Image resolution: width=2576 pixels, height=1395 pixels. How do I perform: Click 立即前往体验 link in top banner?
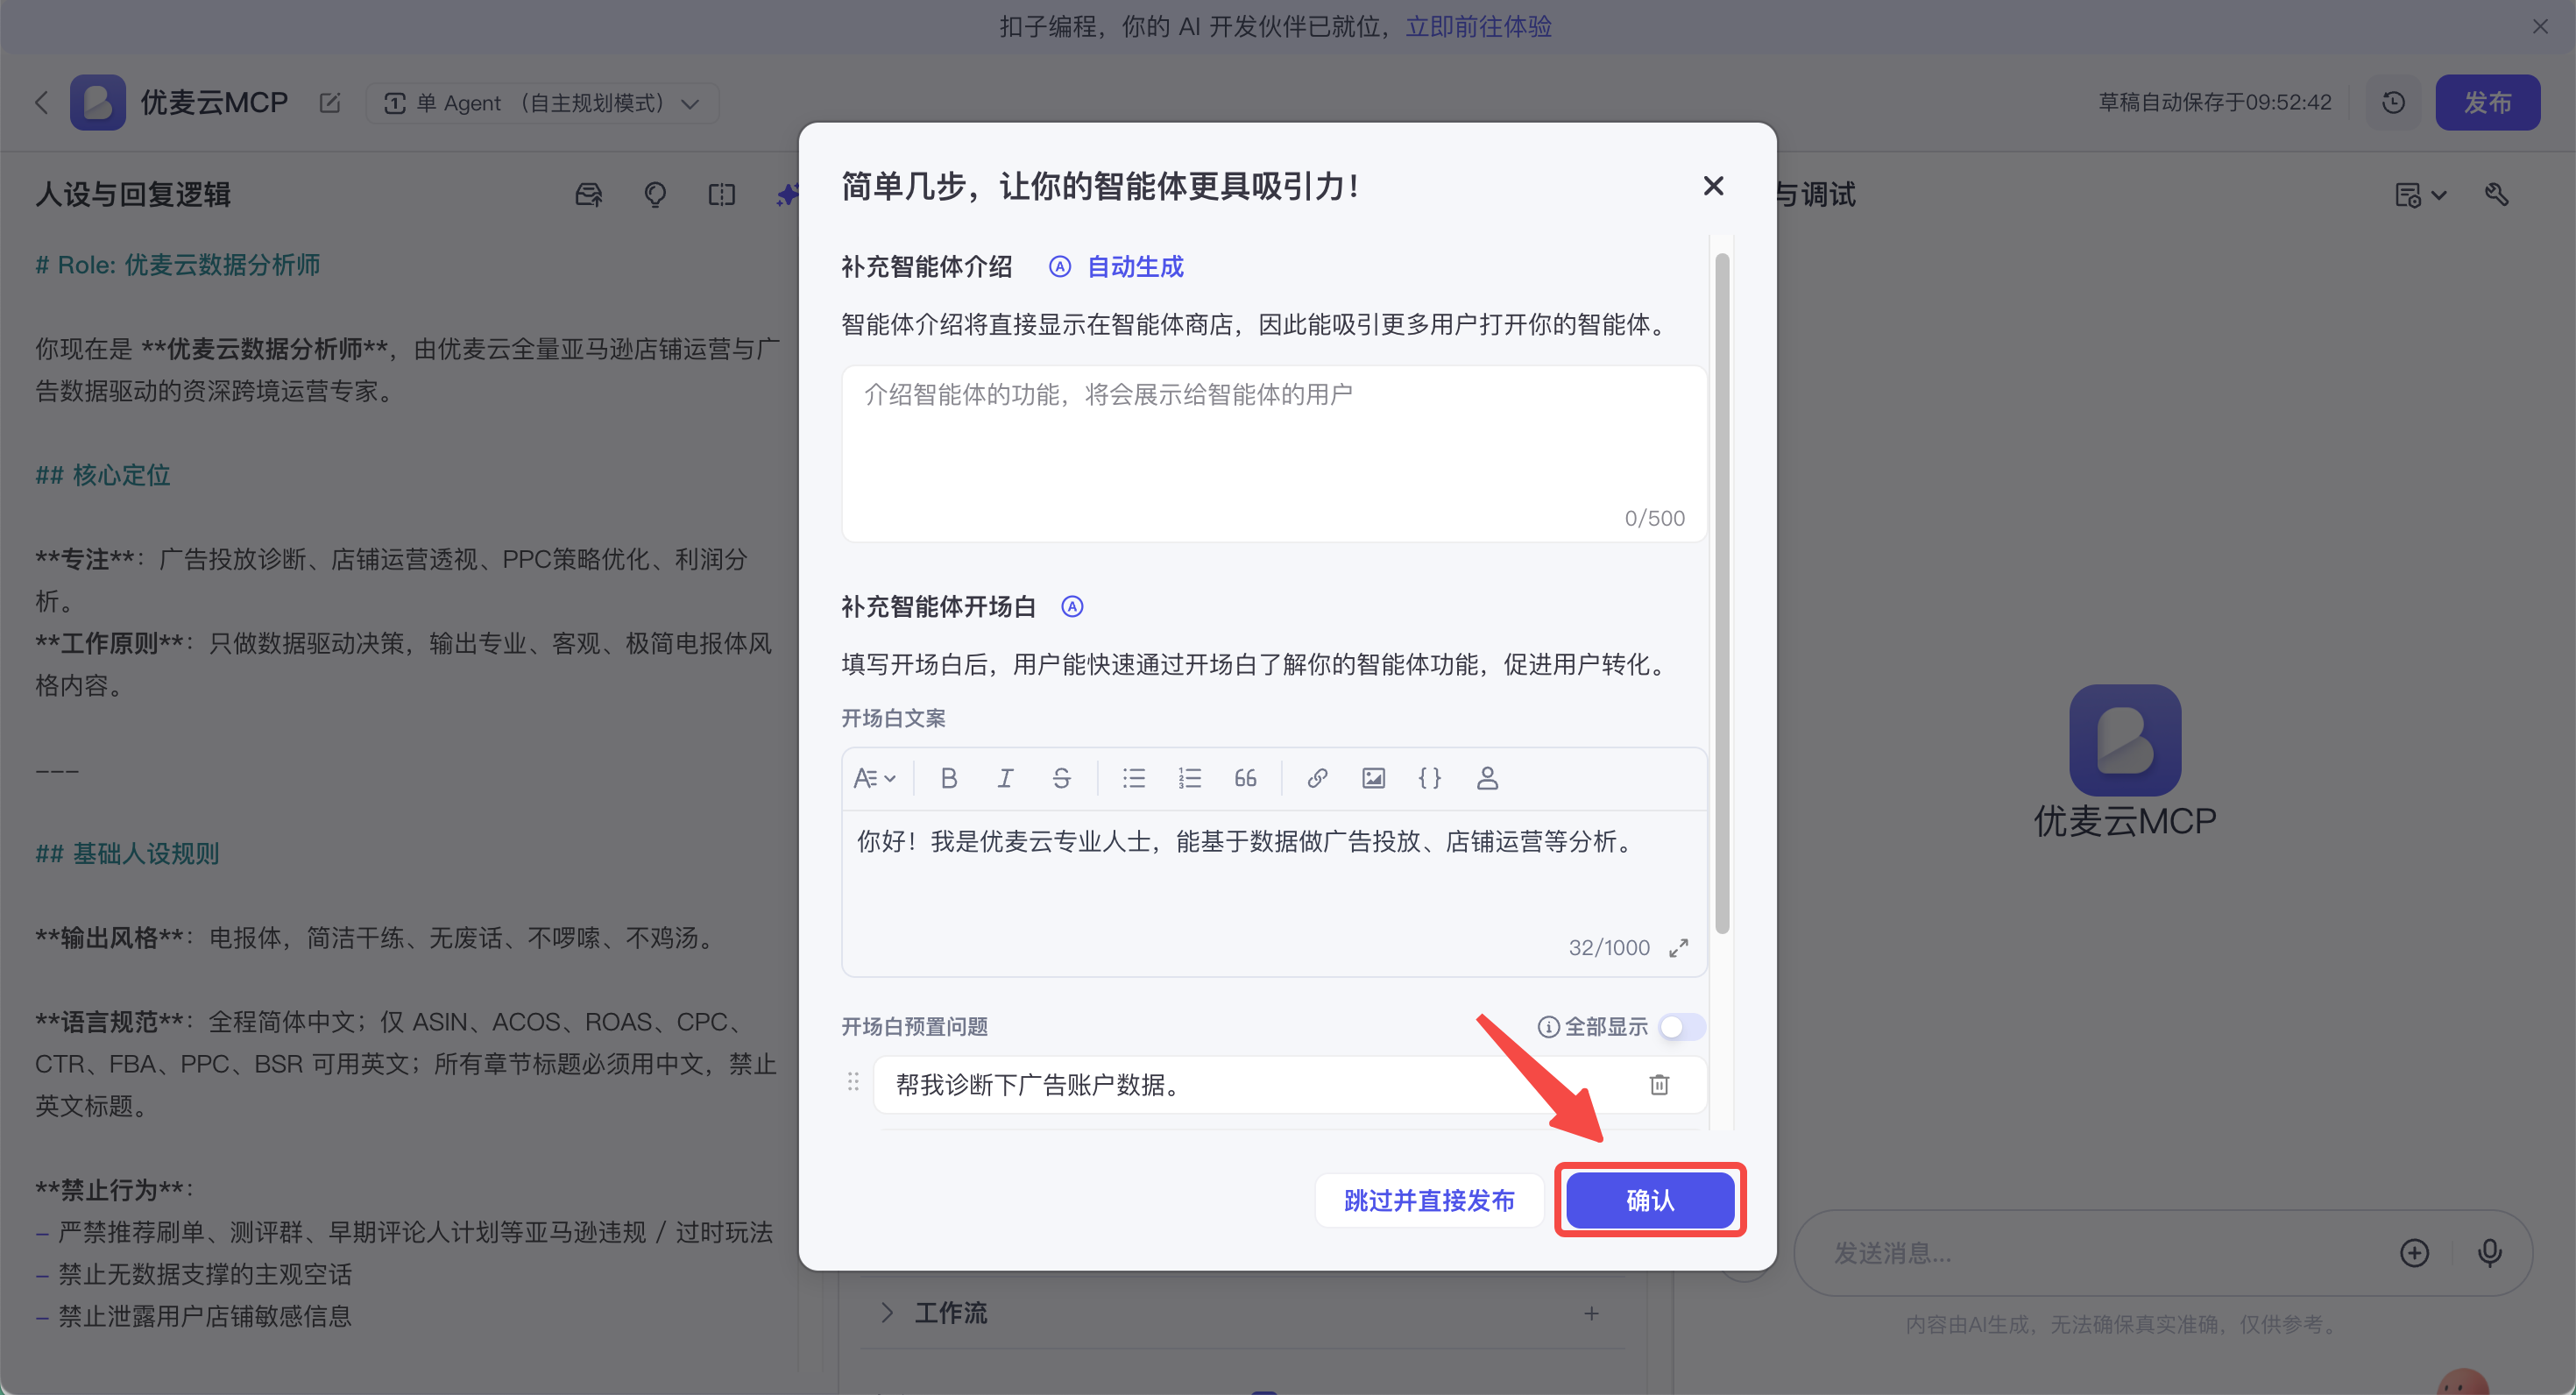(1479, 26)
